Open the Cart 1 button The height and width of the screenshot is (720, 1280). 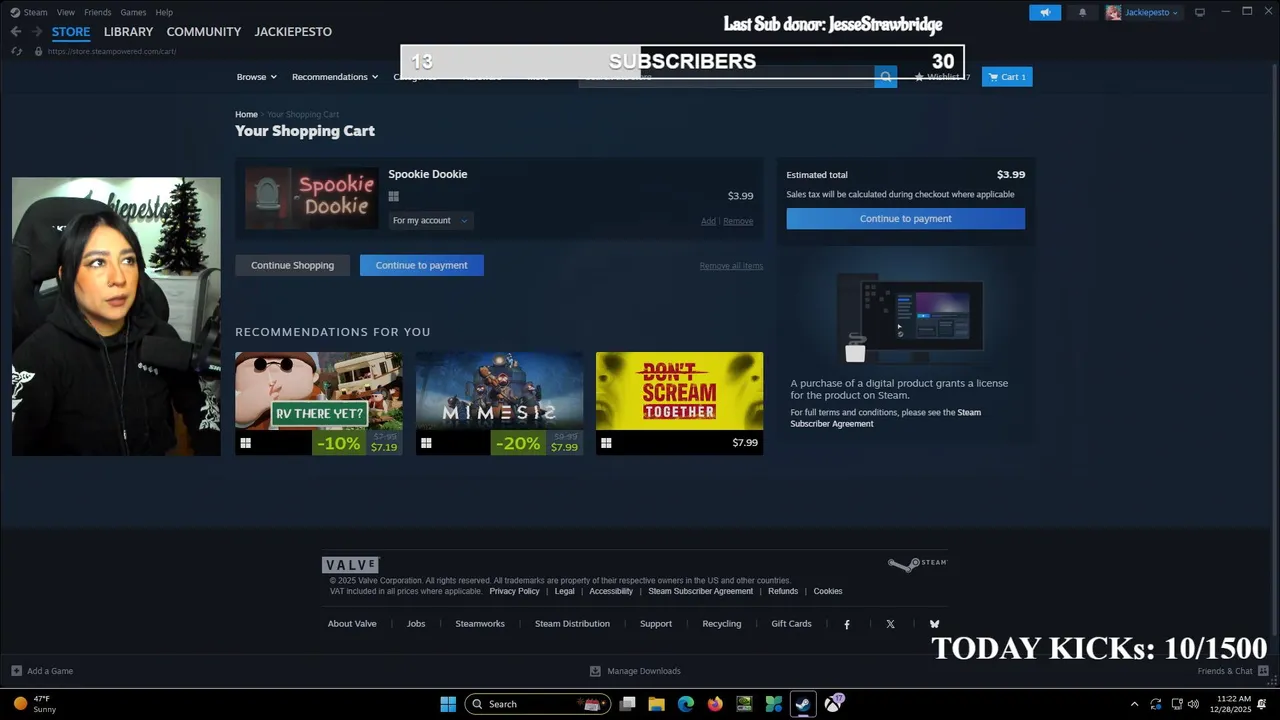pyautogui.click(x=1007, y=77)
